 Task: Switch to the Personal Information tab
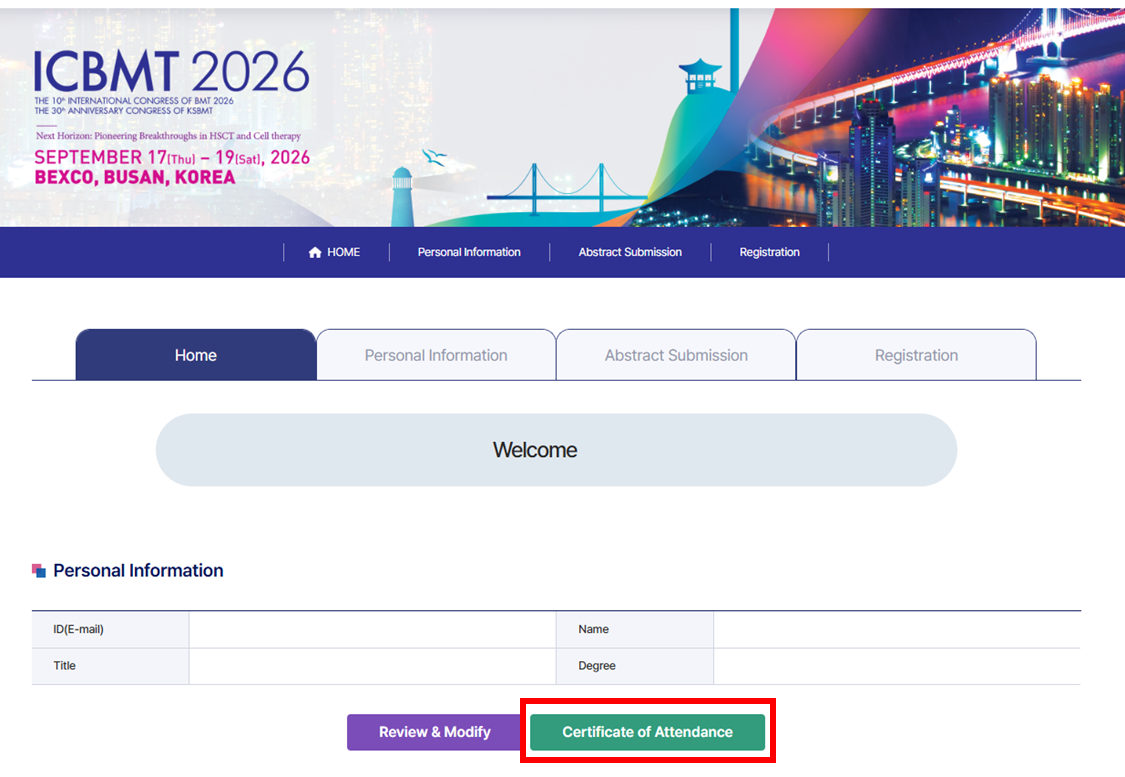pyautogui.click(x=436, y=355)
